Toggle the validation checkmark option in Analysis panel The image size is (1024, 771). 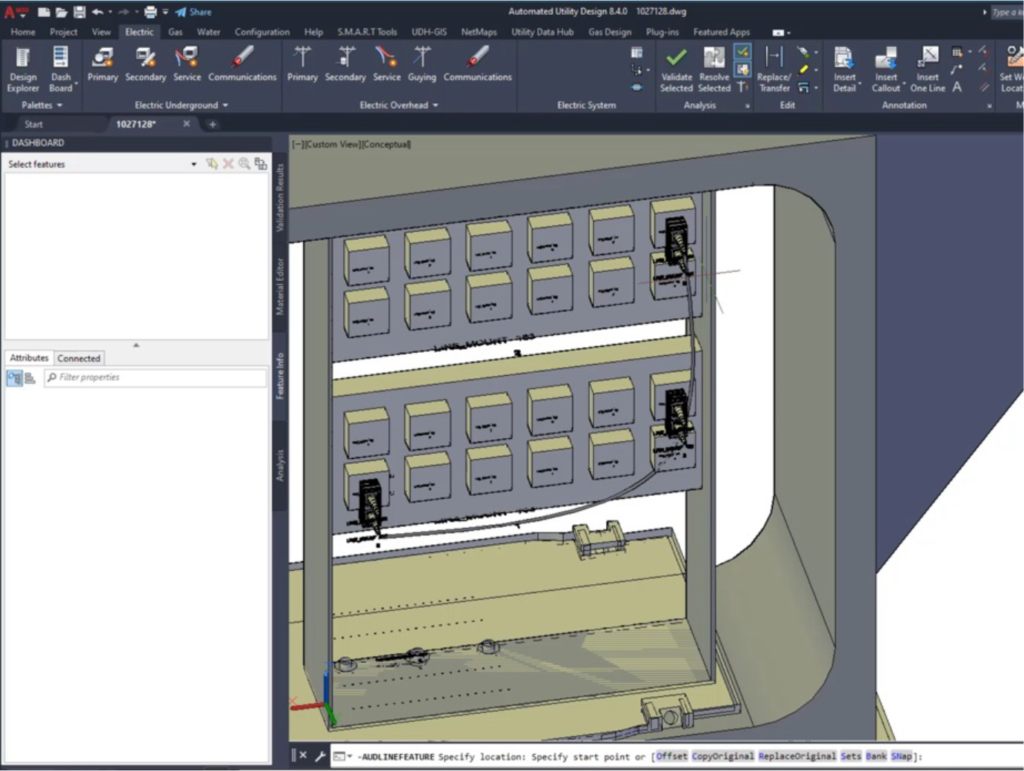tap(743, 52)
